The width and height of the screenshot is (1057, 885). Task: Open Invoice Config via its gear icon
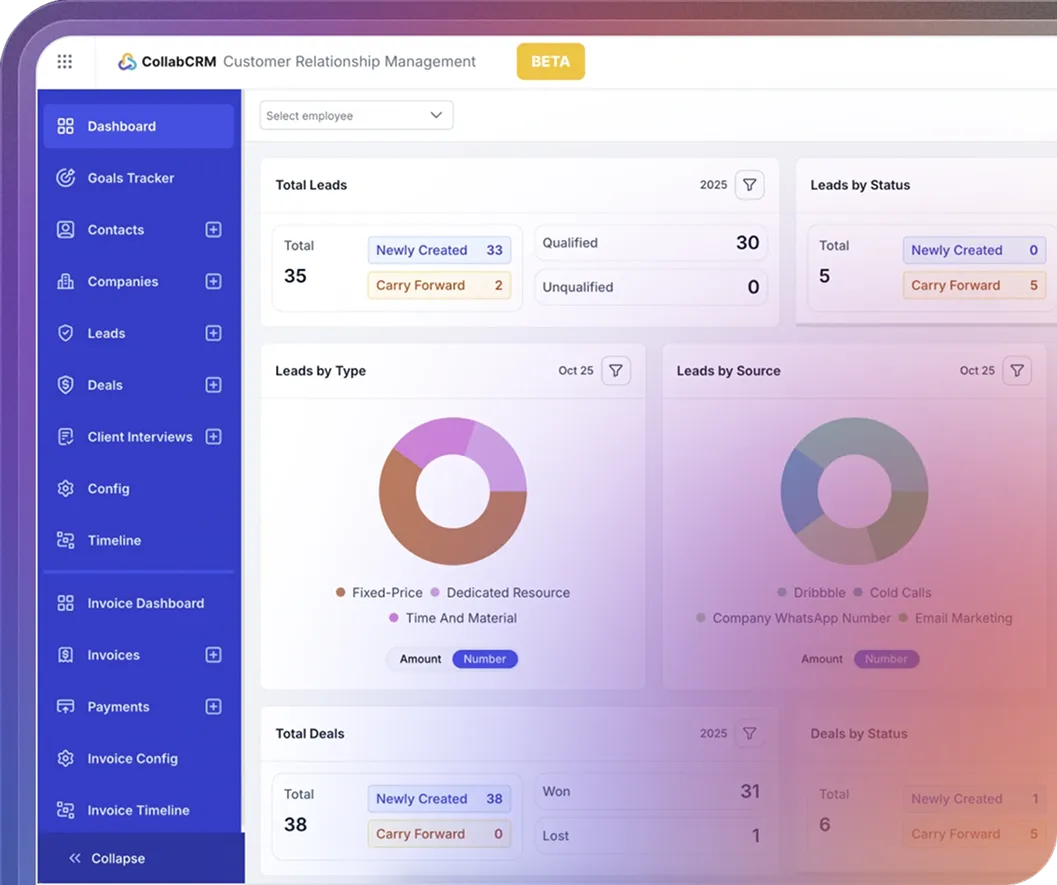click(x=65, y=758)
